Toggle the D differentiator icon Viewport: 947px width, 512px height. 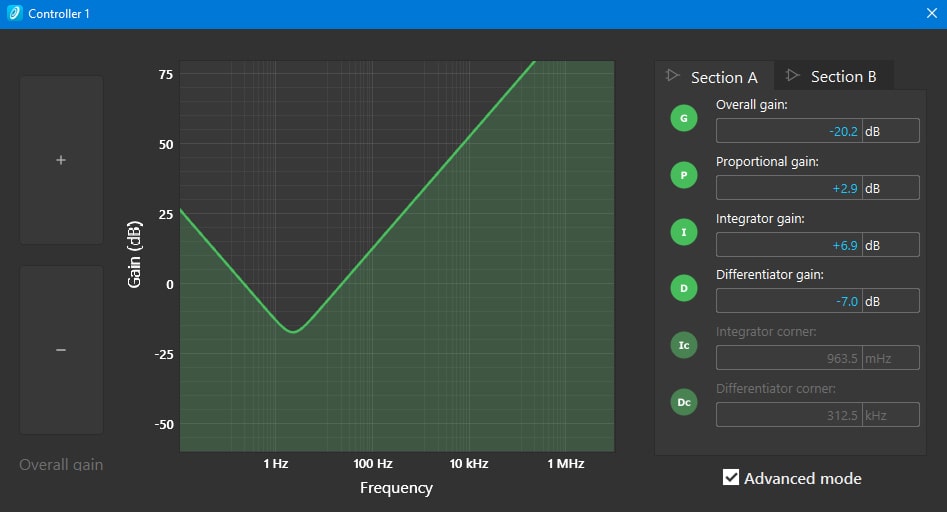point(683,288)
